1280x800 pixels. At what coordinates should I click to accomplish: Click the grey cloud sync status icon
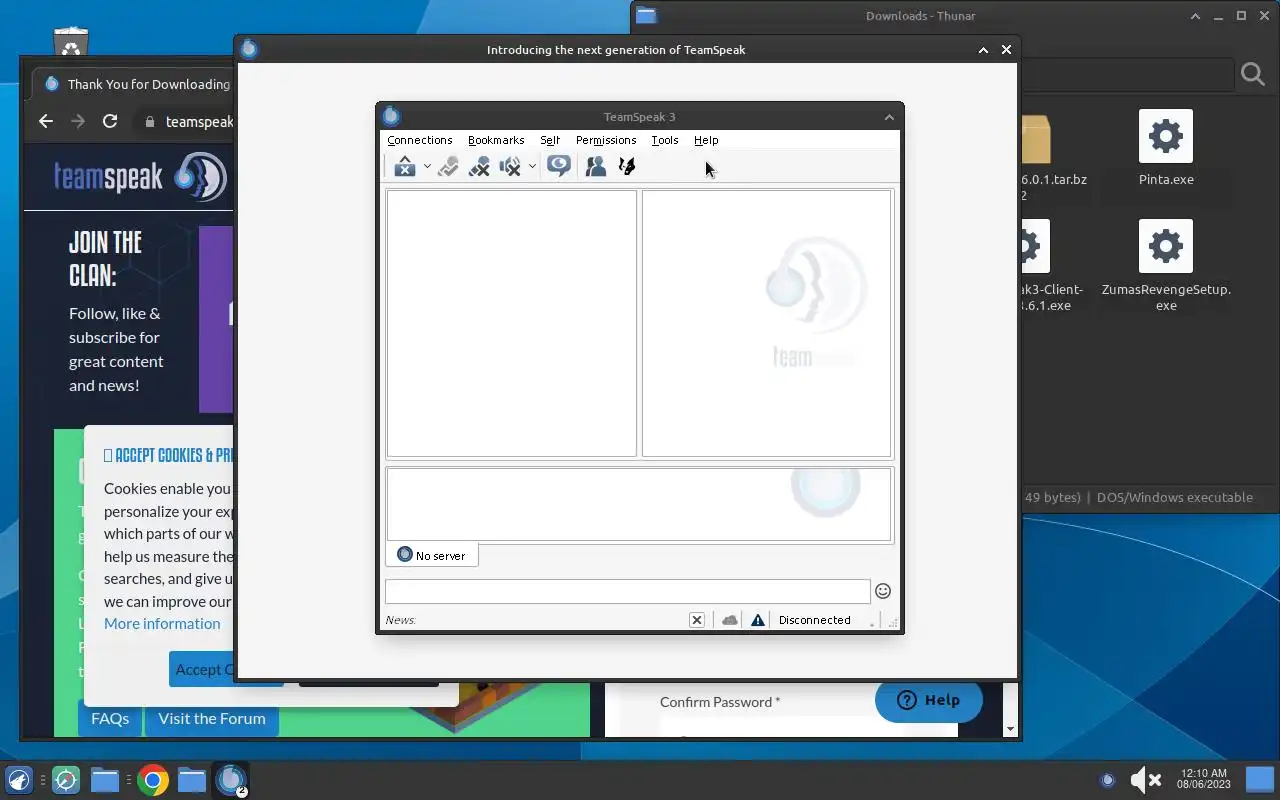coord(730,620)
